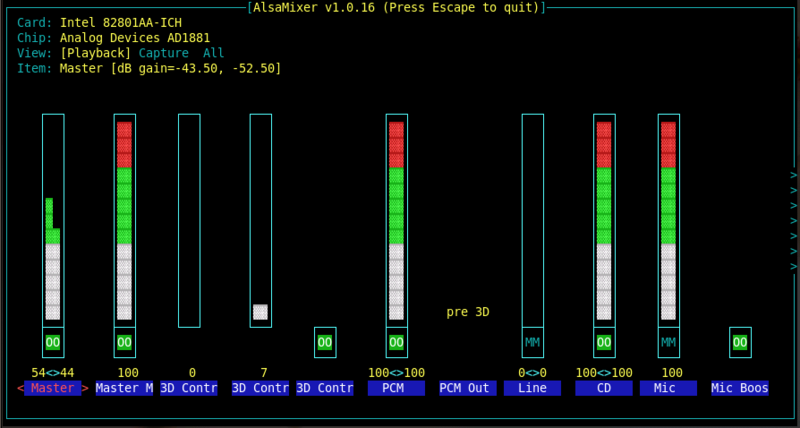Toggle the Master channel mute box
The height and width of the screenshot is (428, 800).
(x=53, y=342)
